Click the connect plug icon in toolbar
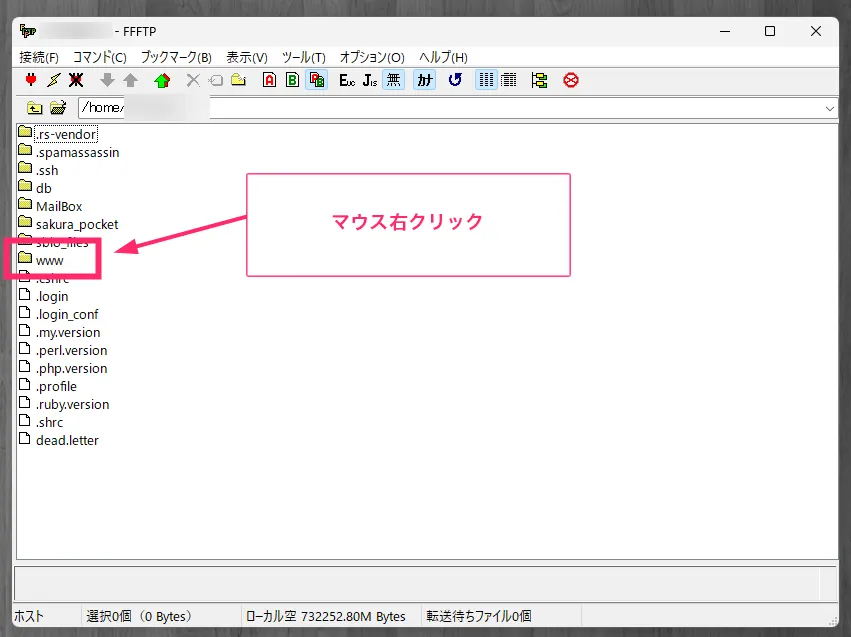 click(x=30, y=80)
